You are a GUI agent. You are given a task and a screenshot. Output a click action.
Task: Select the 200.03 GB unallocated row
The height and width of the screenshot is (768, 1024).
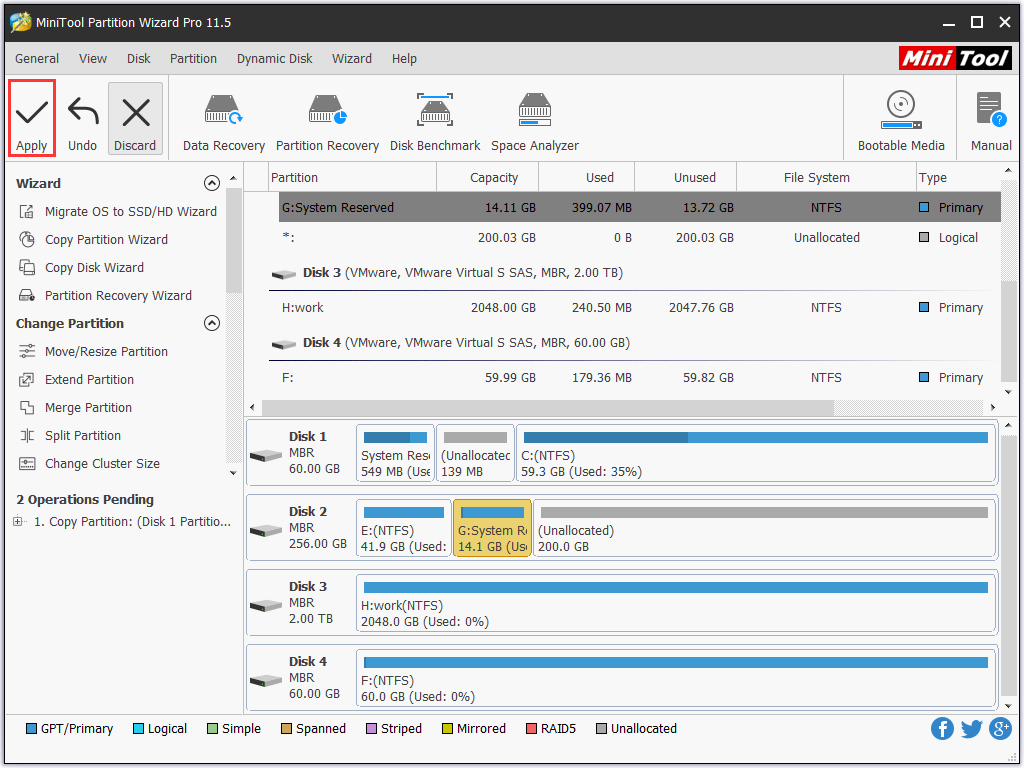pyautogui.click(x=635, y=238)
